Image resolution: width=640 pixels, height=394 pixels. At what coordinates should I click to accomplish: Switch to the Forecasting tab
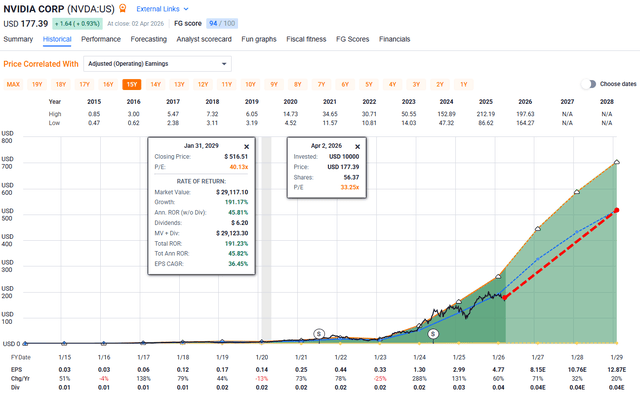click(149, 39)
